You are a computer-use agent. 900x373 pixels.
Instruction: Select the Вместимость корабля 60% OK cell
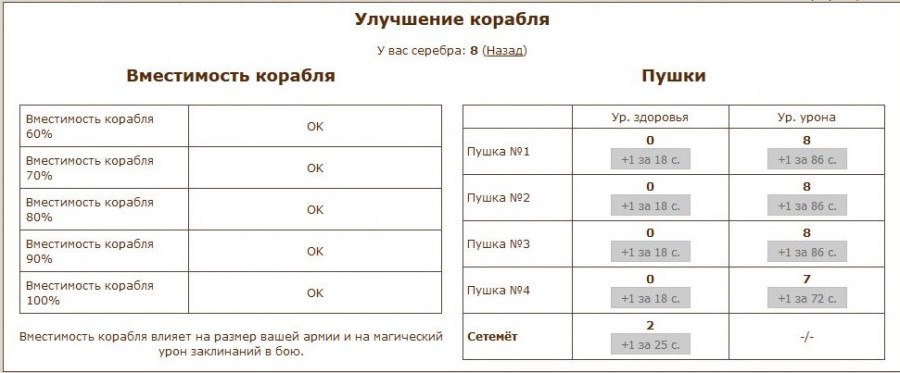tap(315, 126)
